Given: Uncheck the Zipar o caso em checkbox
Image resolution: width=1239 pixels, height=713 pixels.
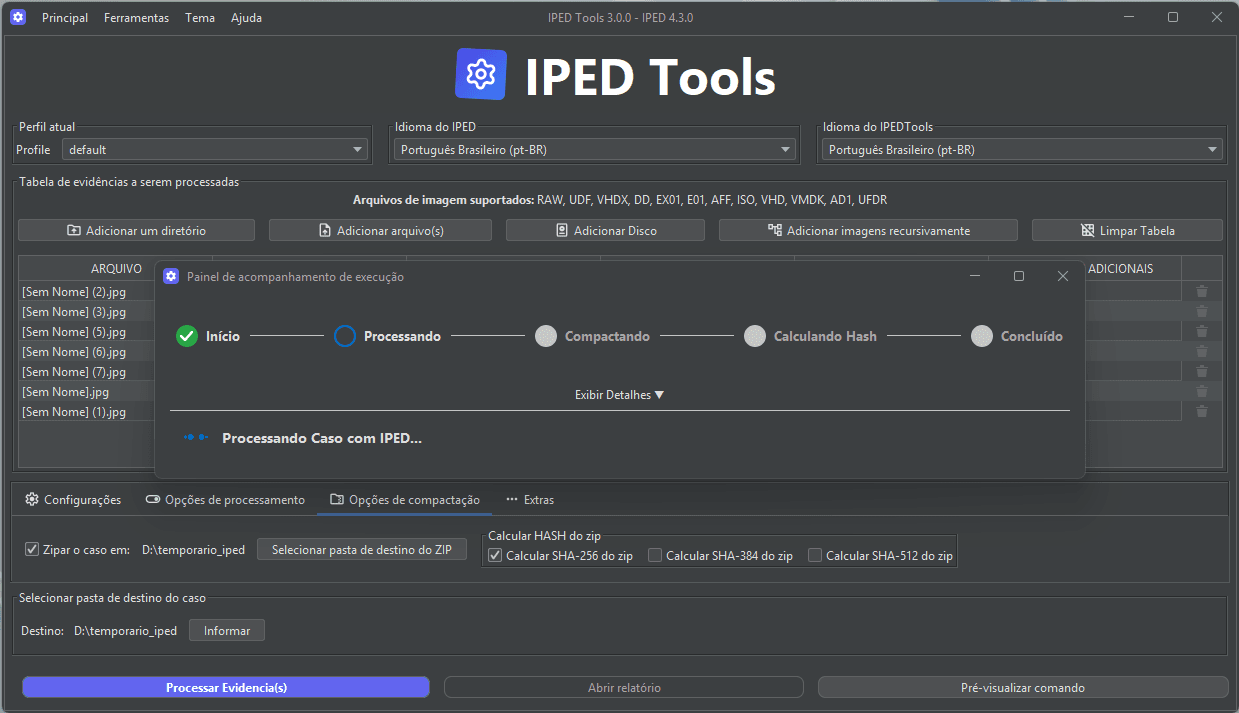Looking at the screenshot, I should (x=32, y=549).
